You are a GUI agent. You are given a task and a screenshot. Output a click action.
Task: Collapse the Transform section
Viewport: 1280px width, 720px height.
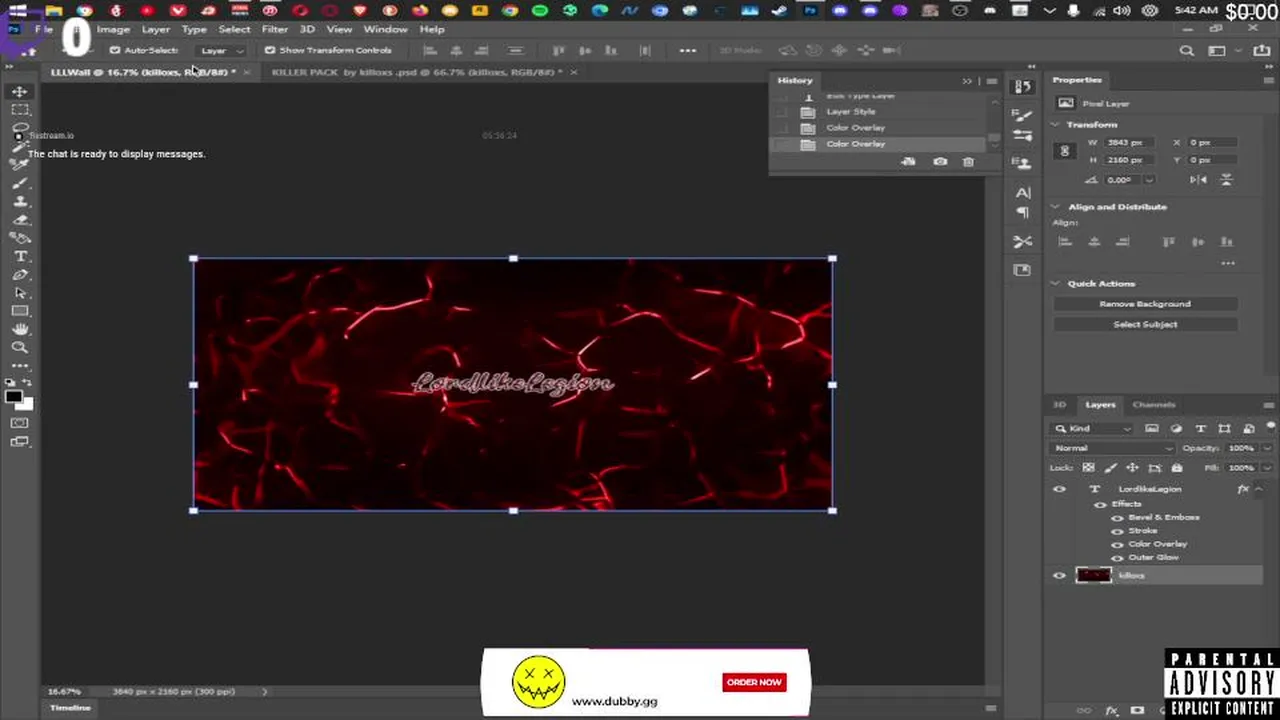[1055, 125]
